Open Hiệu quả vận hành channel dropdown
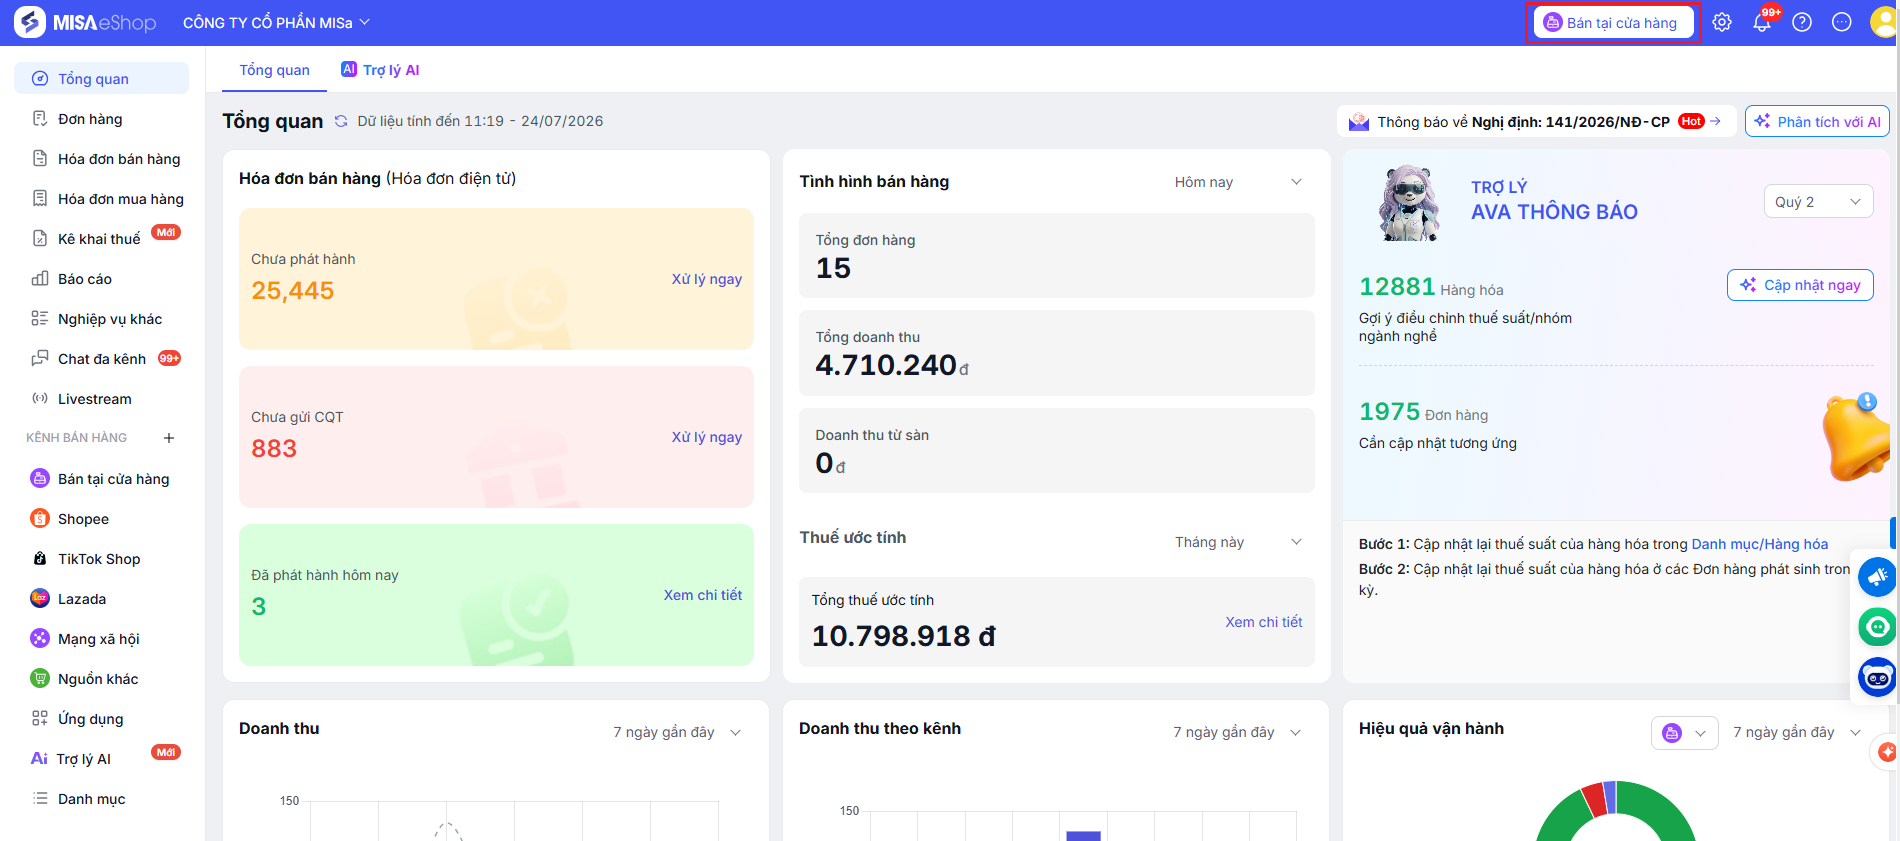Image resolution: width=1900 pixels, height=841 pixels. (x=1684, y=733)
